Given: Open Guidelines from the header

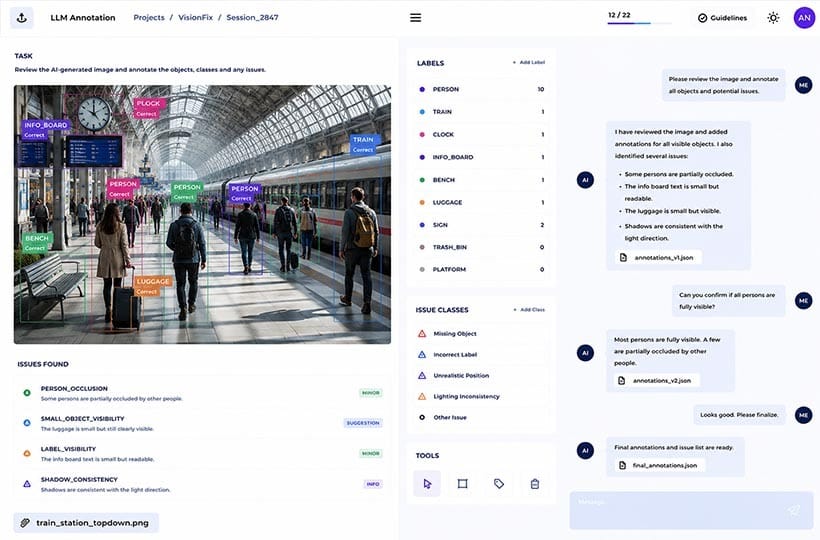Looking at the screenshot, I should pos(722,18).
